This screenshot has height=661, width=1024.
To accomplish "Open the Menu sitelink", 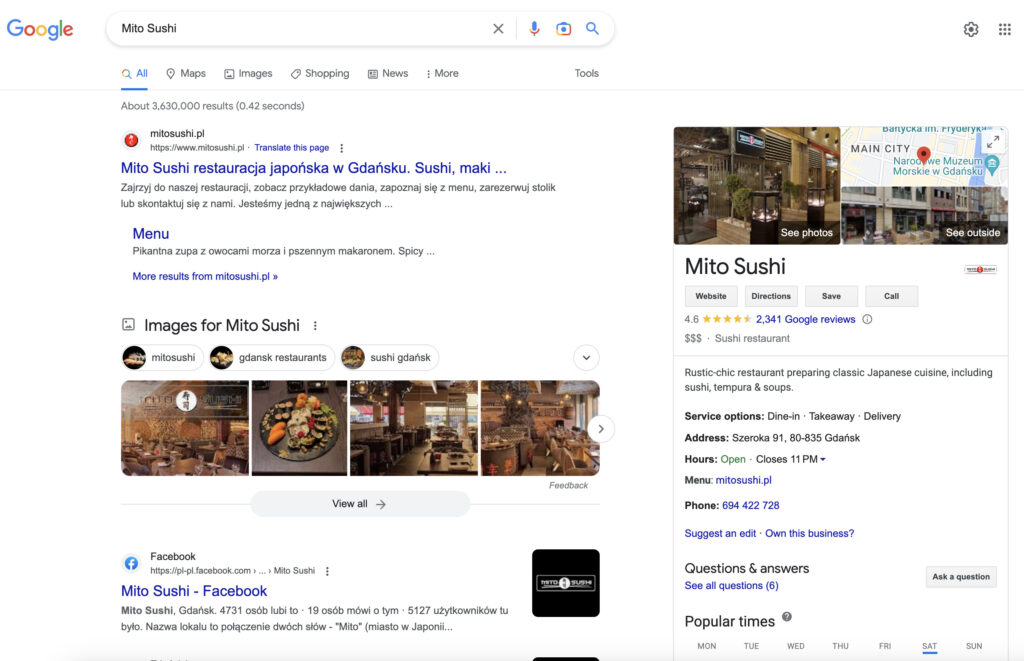I will pyautogui.click(x=151, y=234).
